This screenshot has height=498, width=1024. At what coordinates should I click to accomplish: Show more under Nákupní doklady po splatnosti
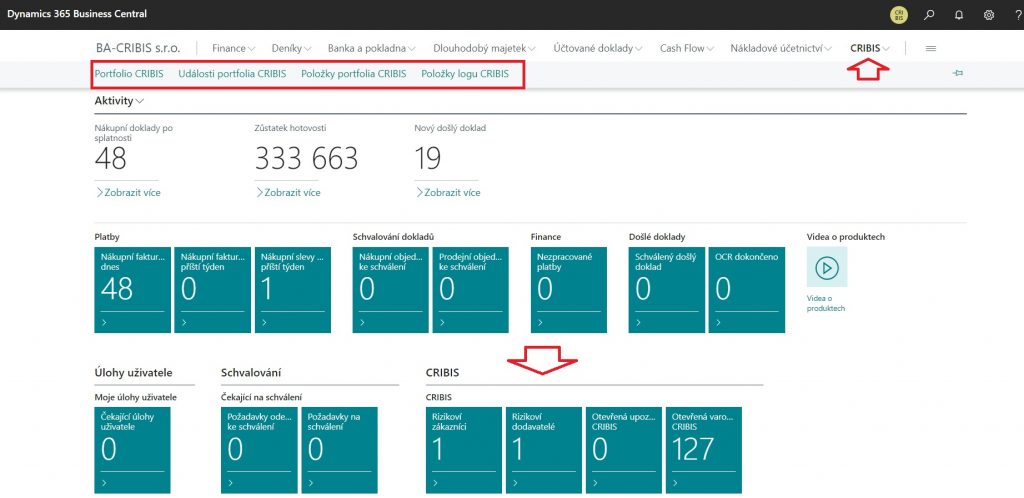(128, 193)
